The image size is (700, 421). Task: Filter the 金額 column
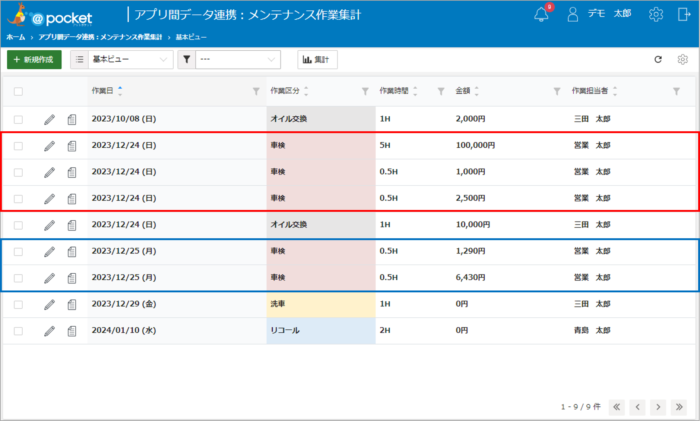coord(557,91)
